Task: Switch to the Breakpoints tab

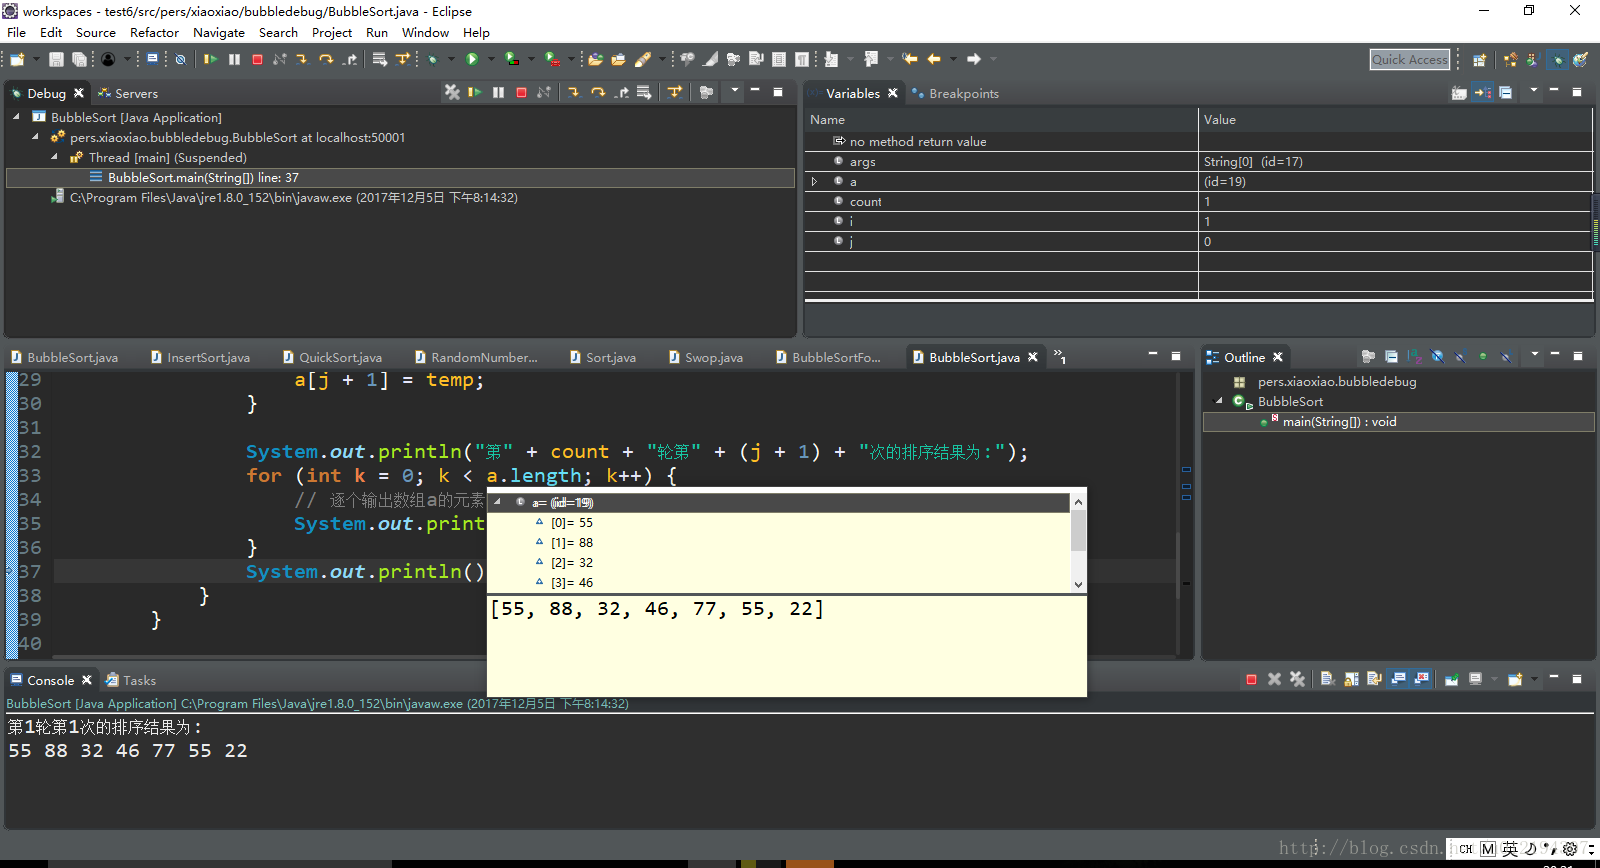Action: coord(954,93)
